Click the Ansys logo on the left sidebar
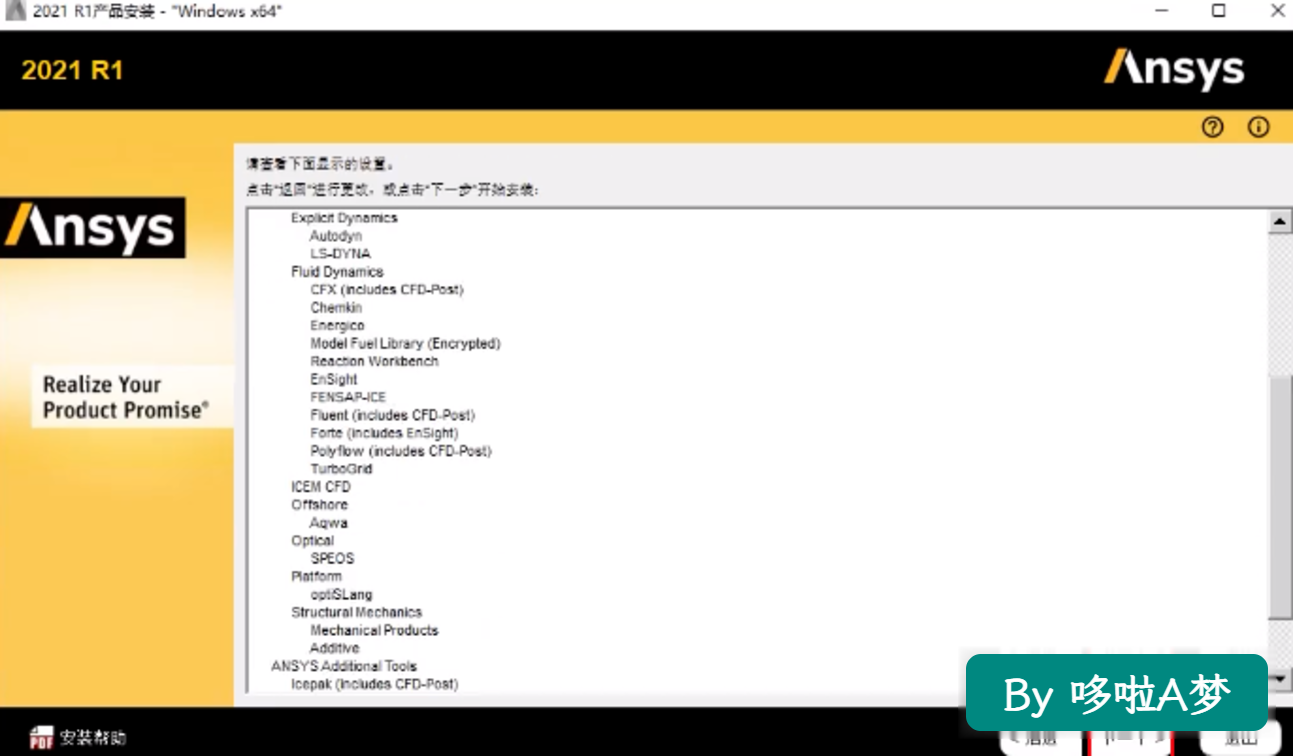Image resolution: width=1293 pixels, height=756 pixels. [x=92, y=228]
